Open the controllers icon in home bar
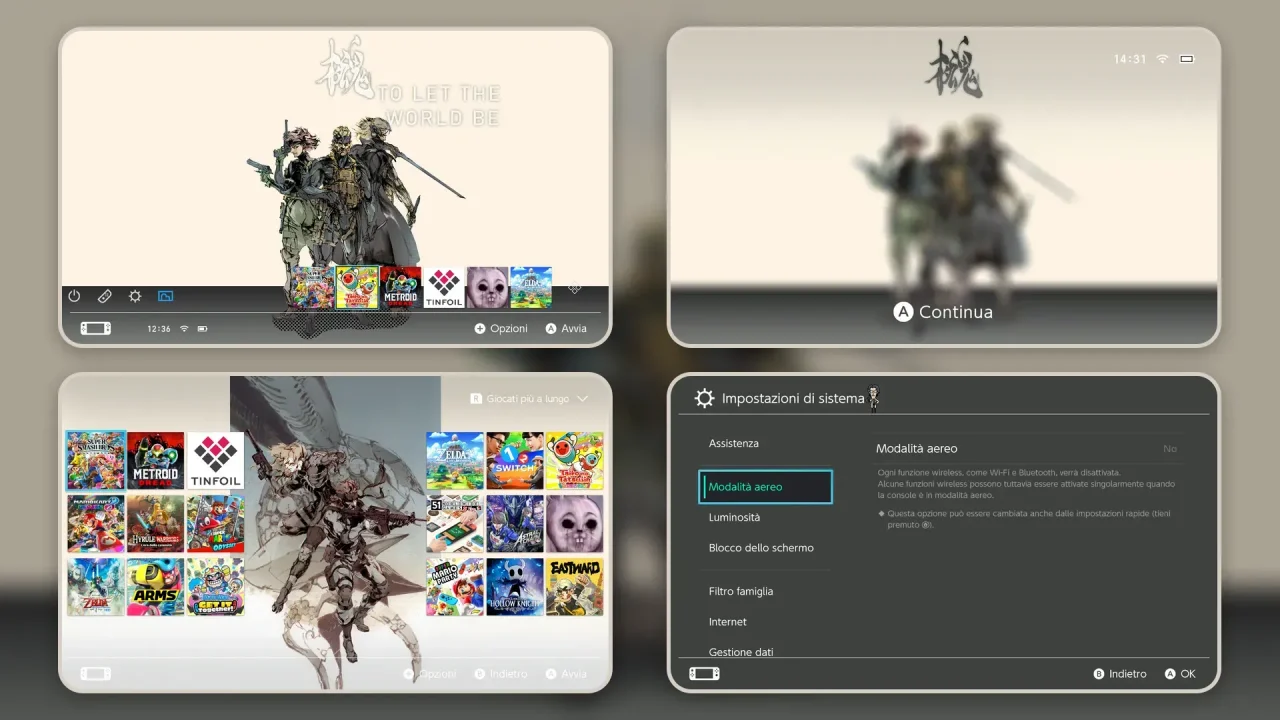Screen dimensions: 1280x720 click(104, 296)
